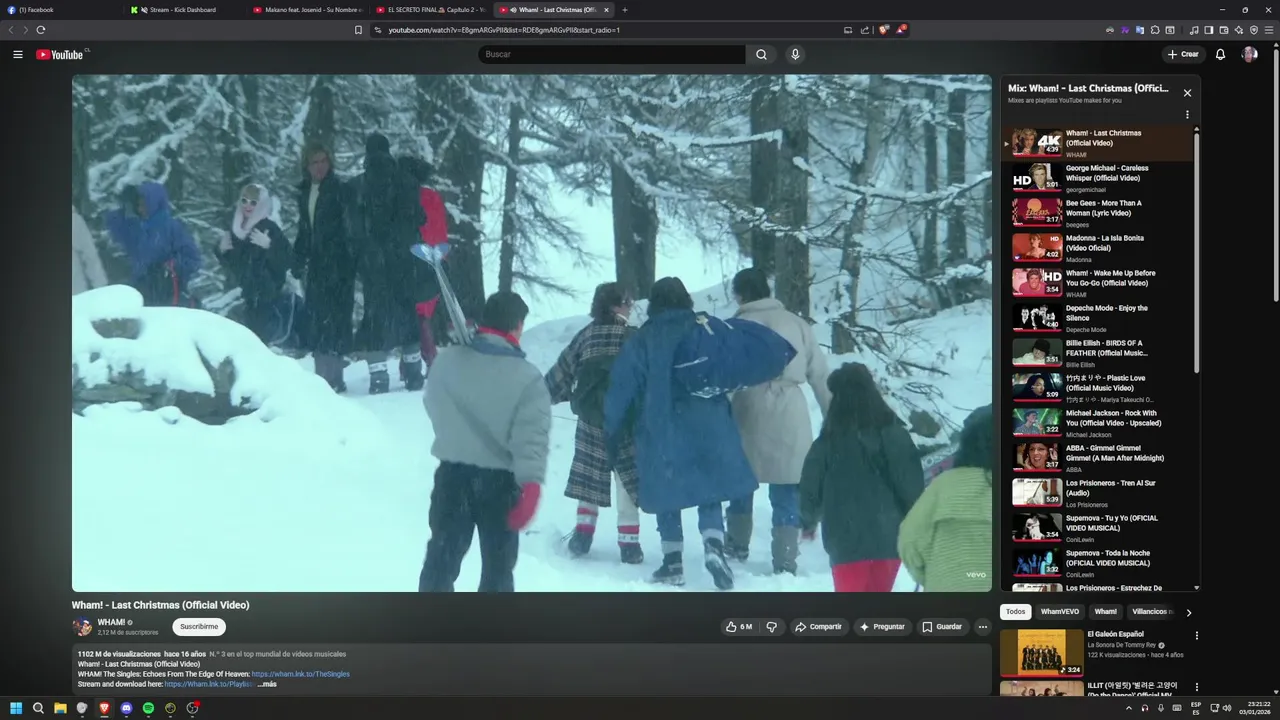The width and height of the screenshot is (1280, 720).
Task: Open File Explorer from taskbar
Action: [60, 708]
